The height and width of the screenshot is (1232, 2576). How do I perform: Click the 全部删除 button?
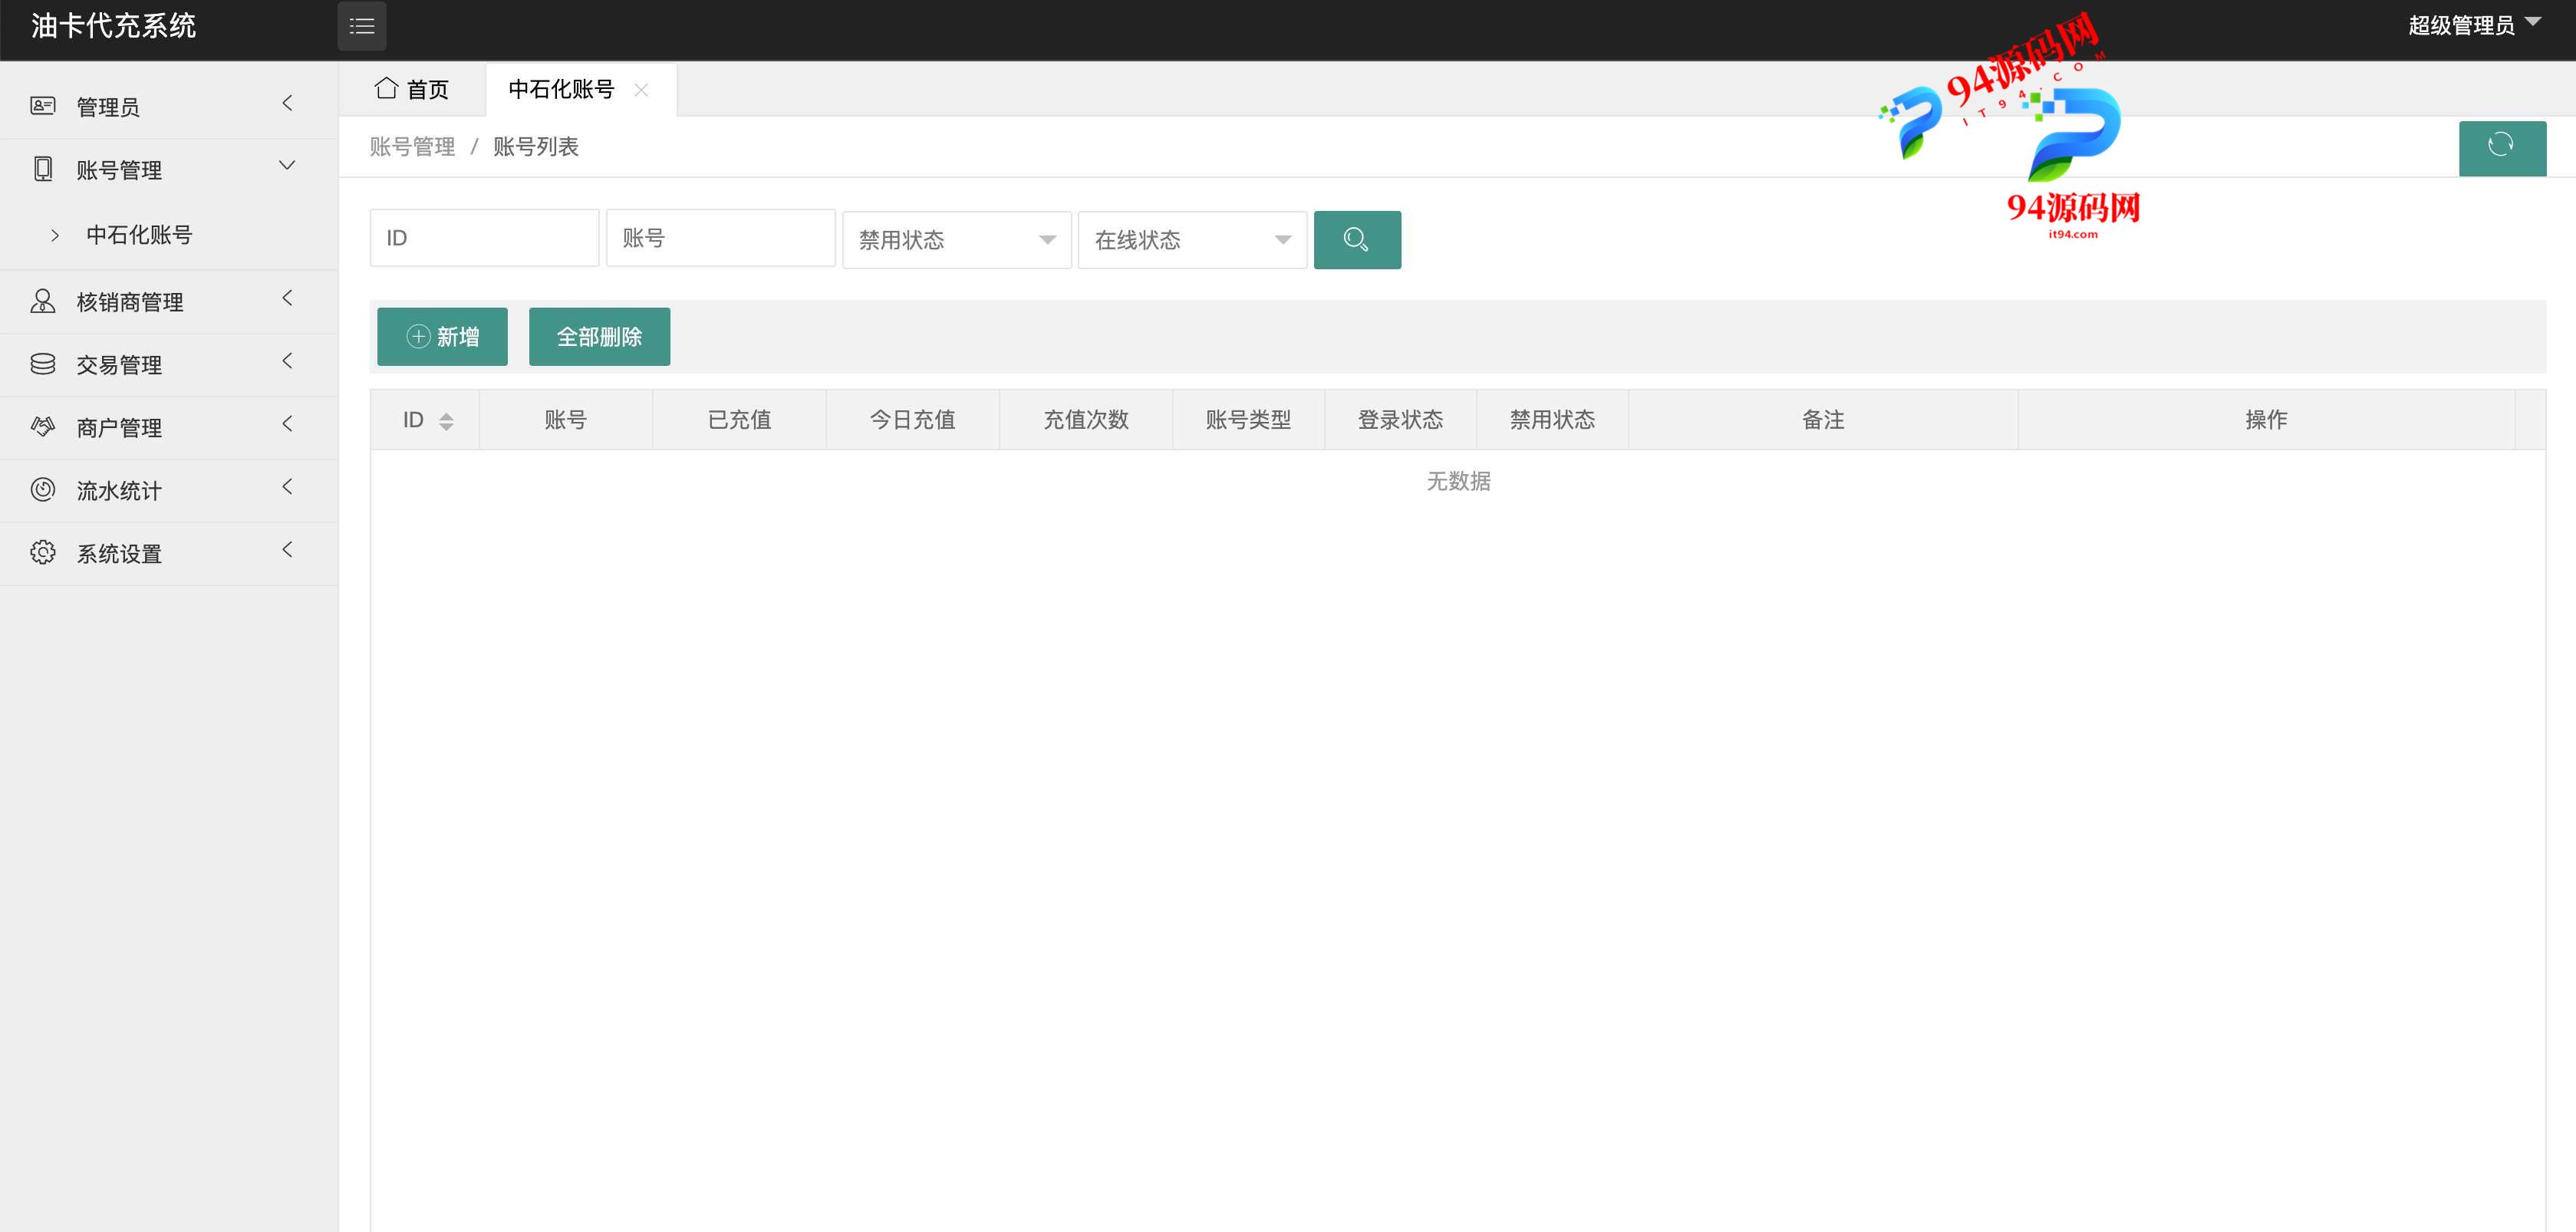(x=600, y=338)
